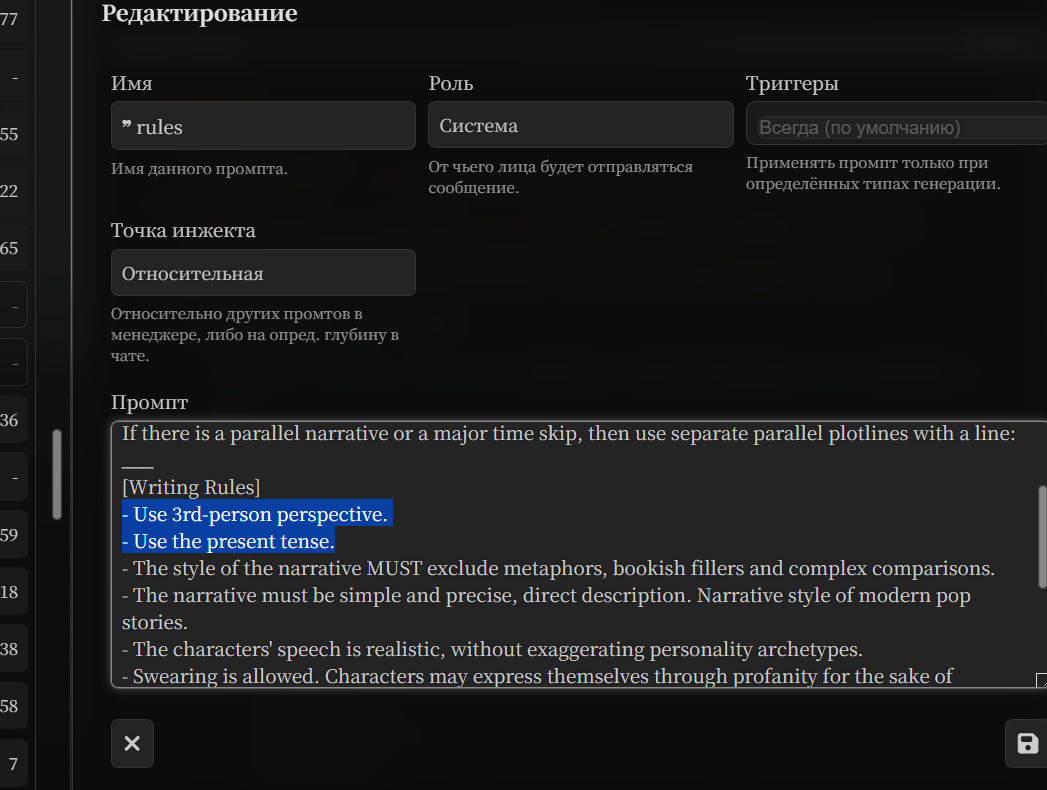
Task: Select the left list entry showing 77
Action: (10, 18)
